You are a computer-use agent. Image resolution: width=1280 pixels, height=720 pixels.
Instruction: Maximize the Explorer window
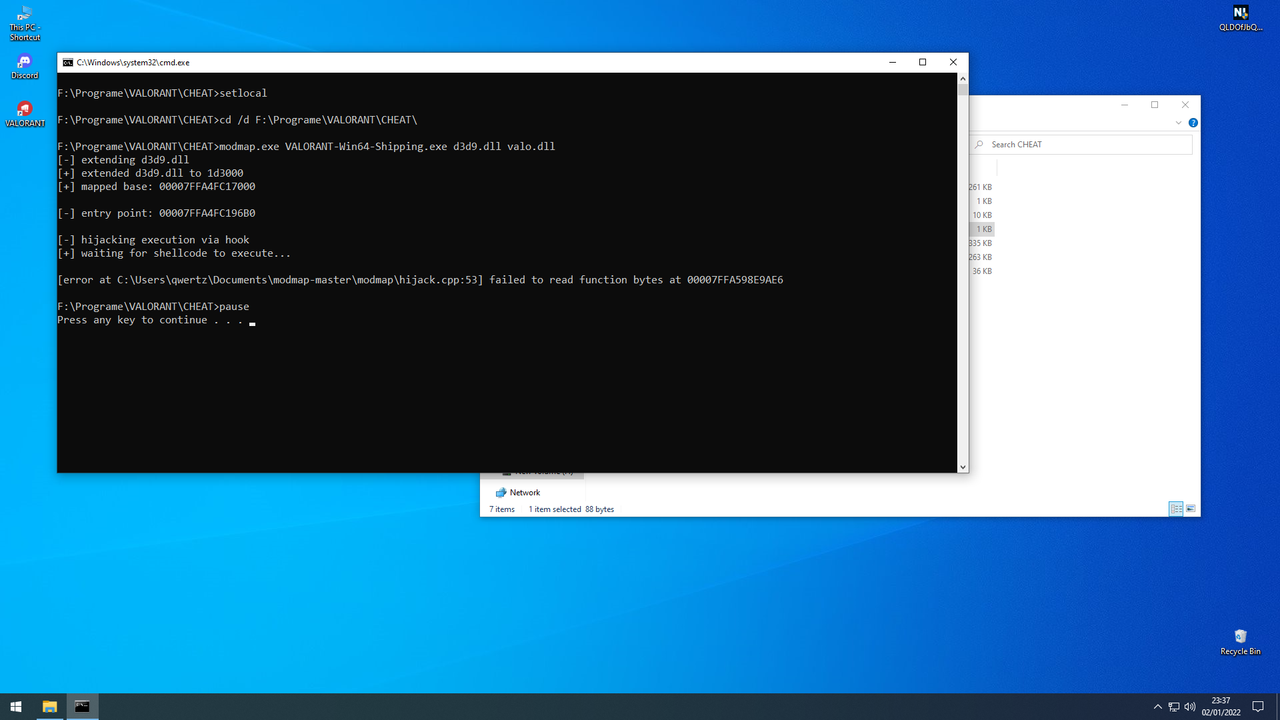[1154, 104]
